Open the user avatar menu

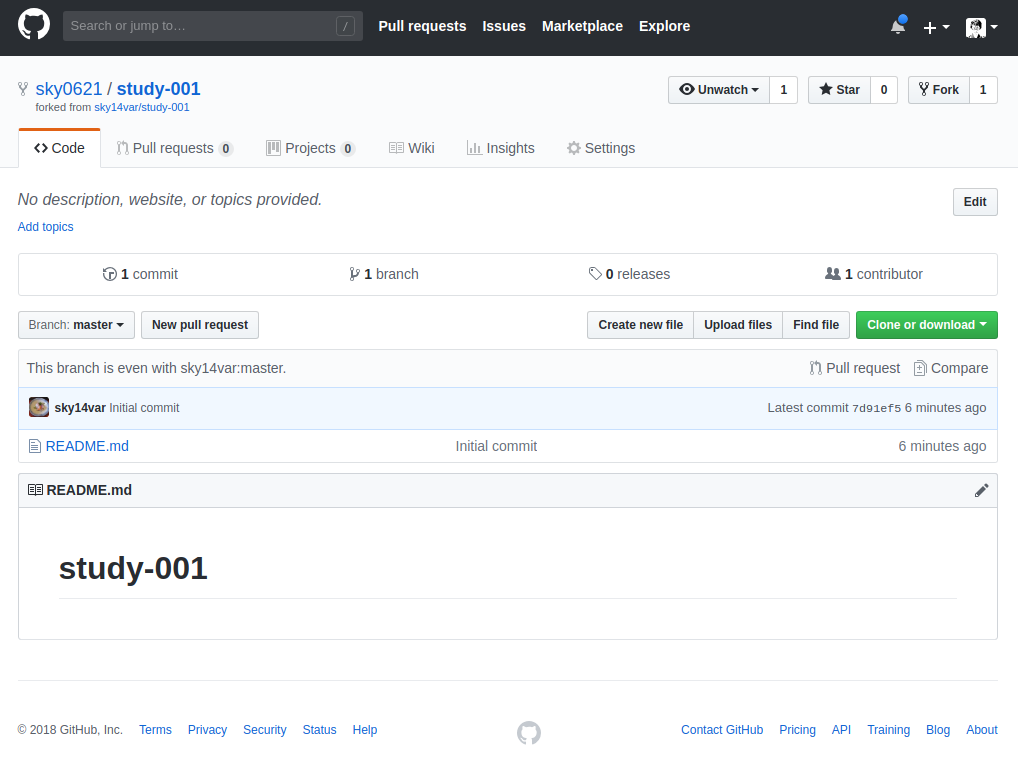981,27
